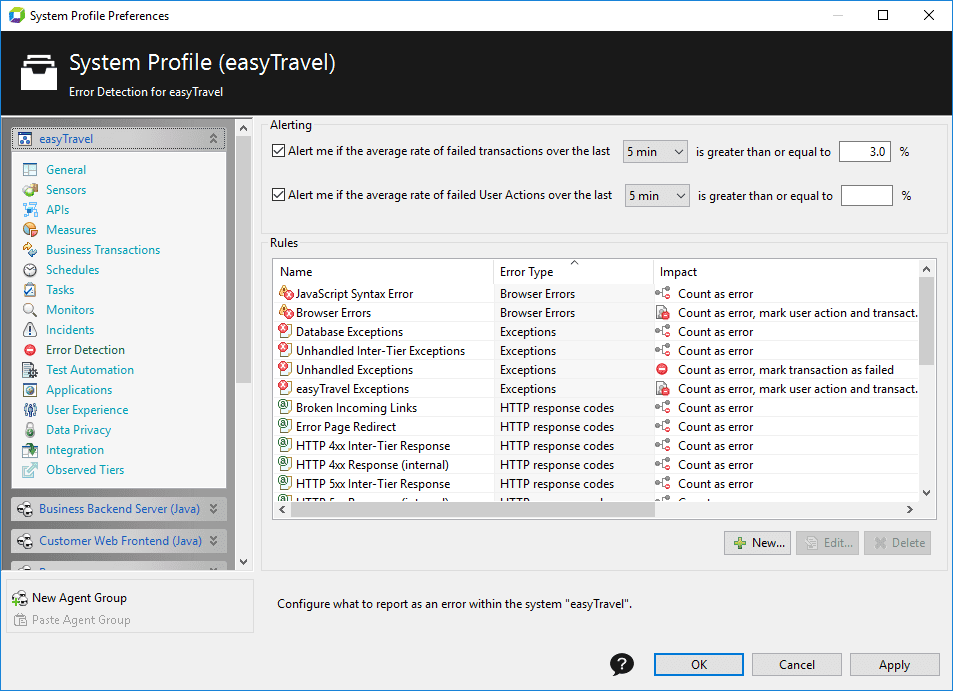Image resolution: width=953 pixels, height=691 pixels.
Task: Open the Incidents settings page
Action: 70,330
